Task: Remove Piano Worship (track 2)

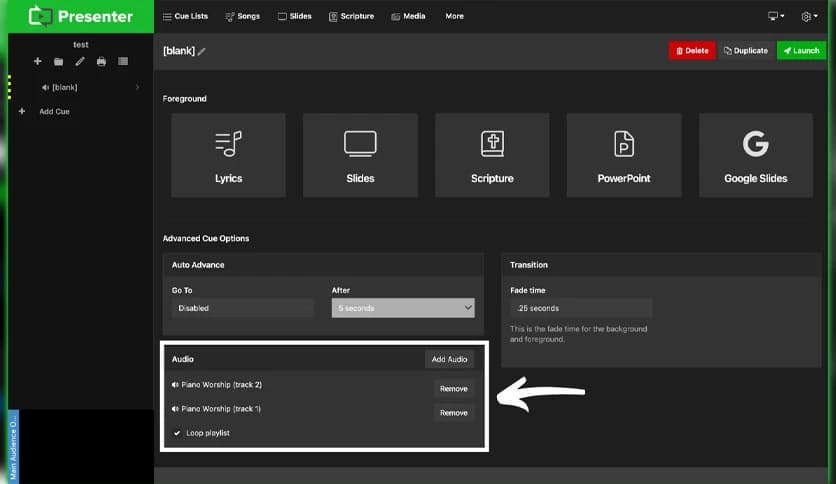Action: click(x=453, y=388)
